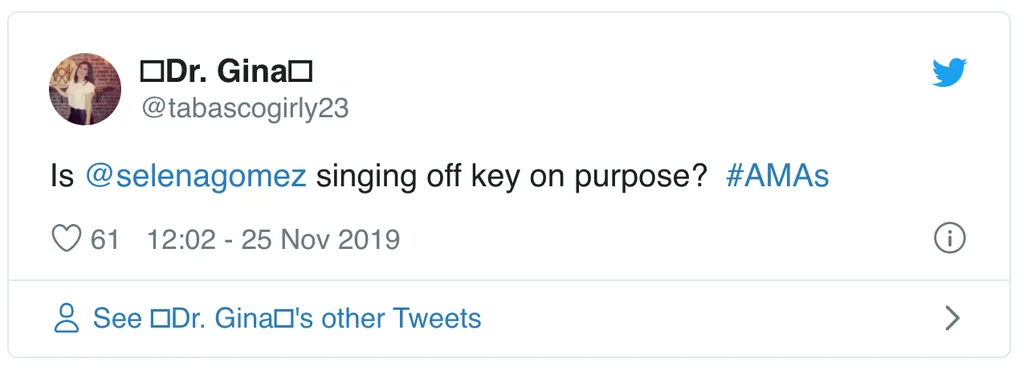See Dr. Gina's other Tweets
The image size is (1024, 371).
point(287,318)
